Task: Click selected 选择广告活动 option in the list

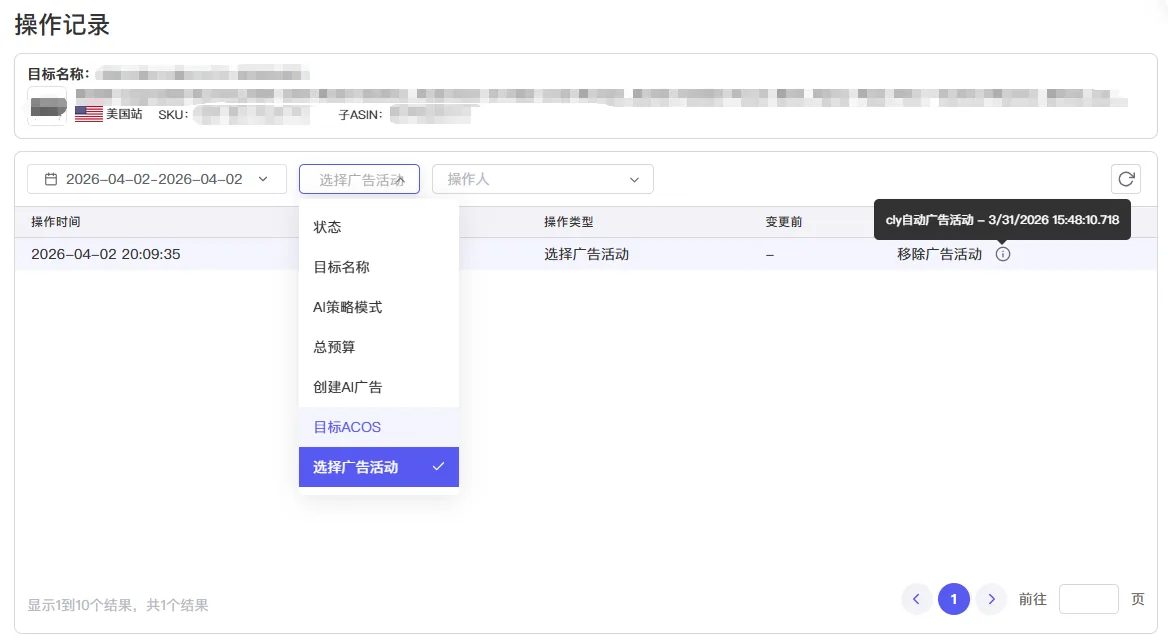Action: (x=378, y=467)
